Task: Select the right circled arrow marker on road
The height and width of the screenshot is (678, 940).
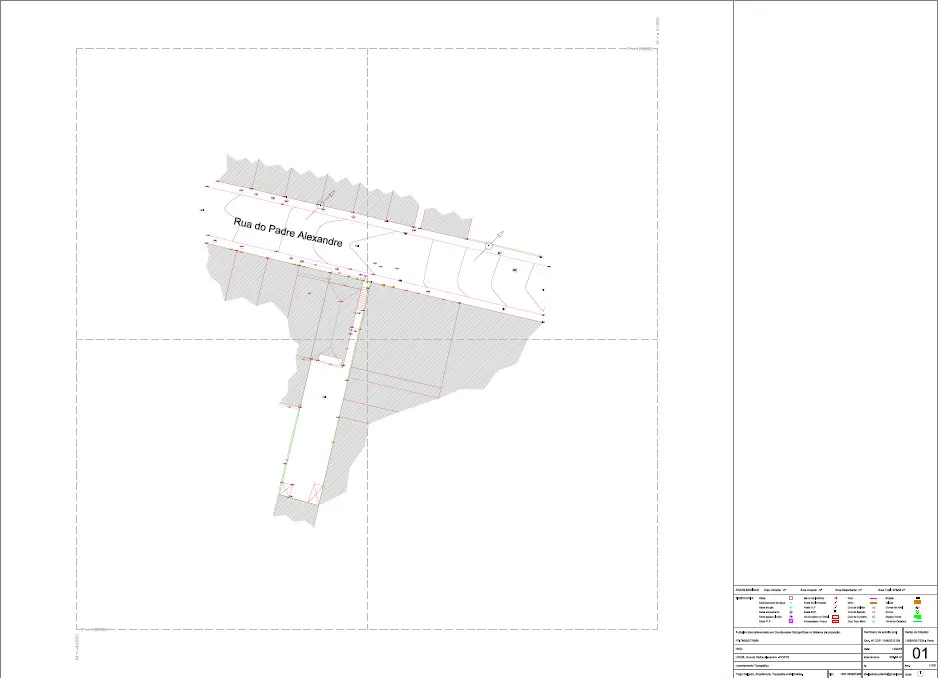Action: coord(488,246)
